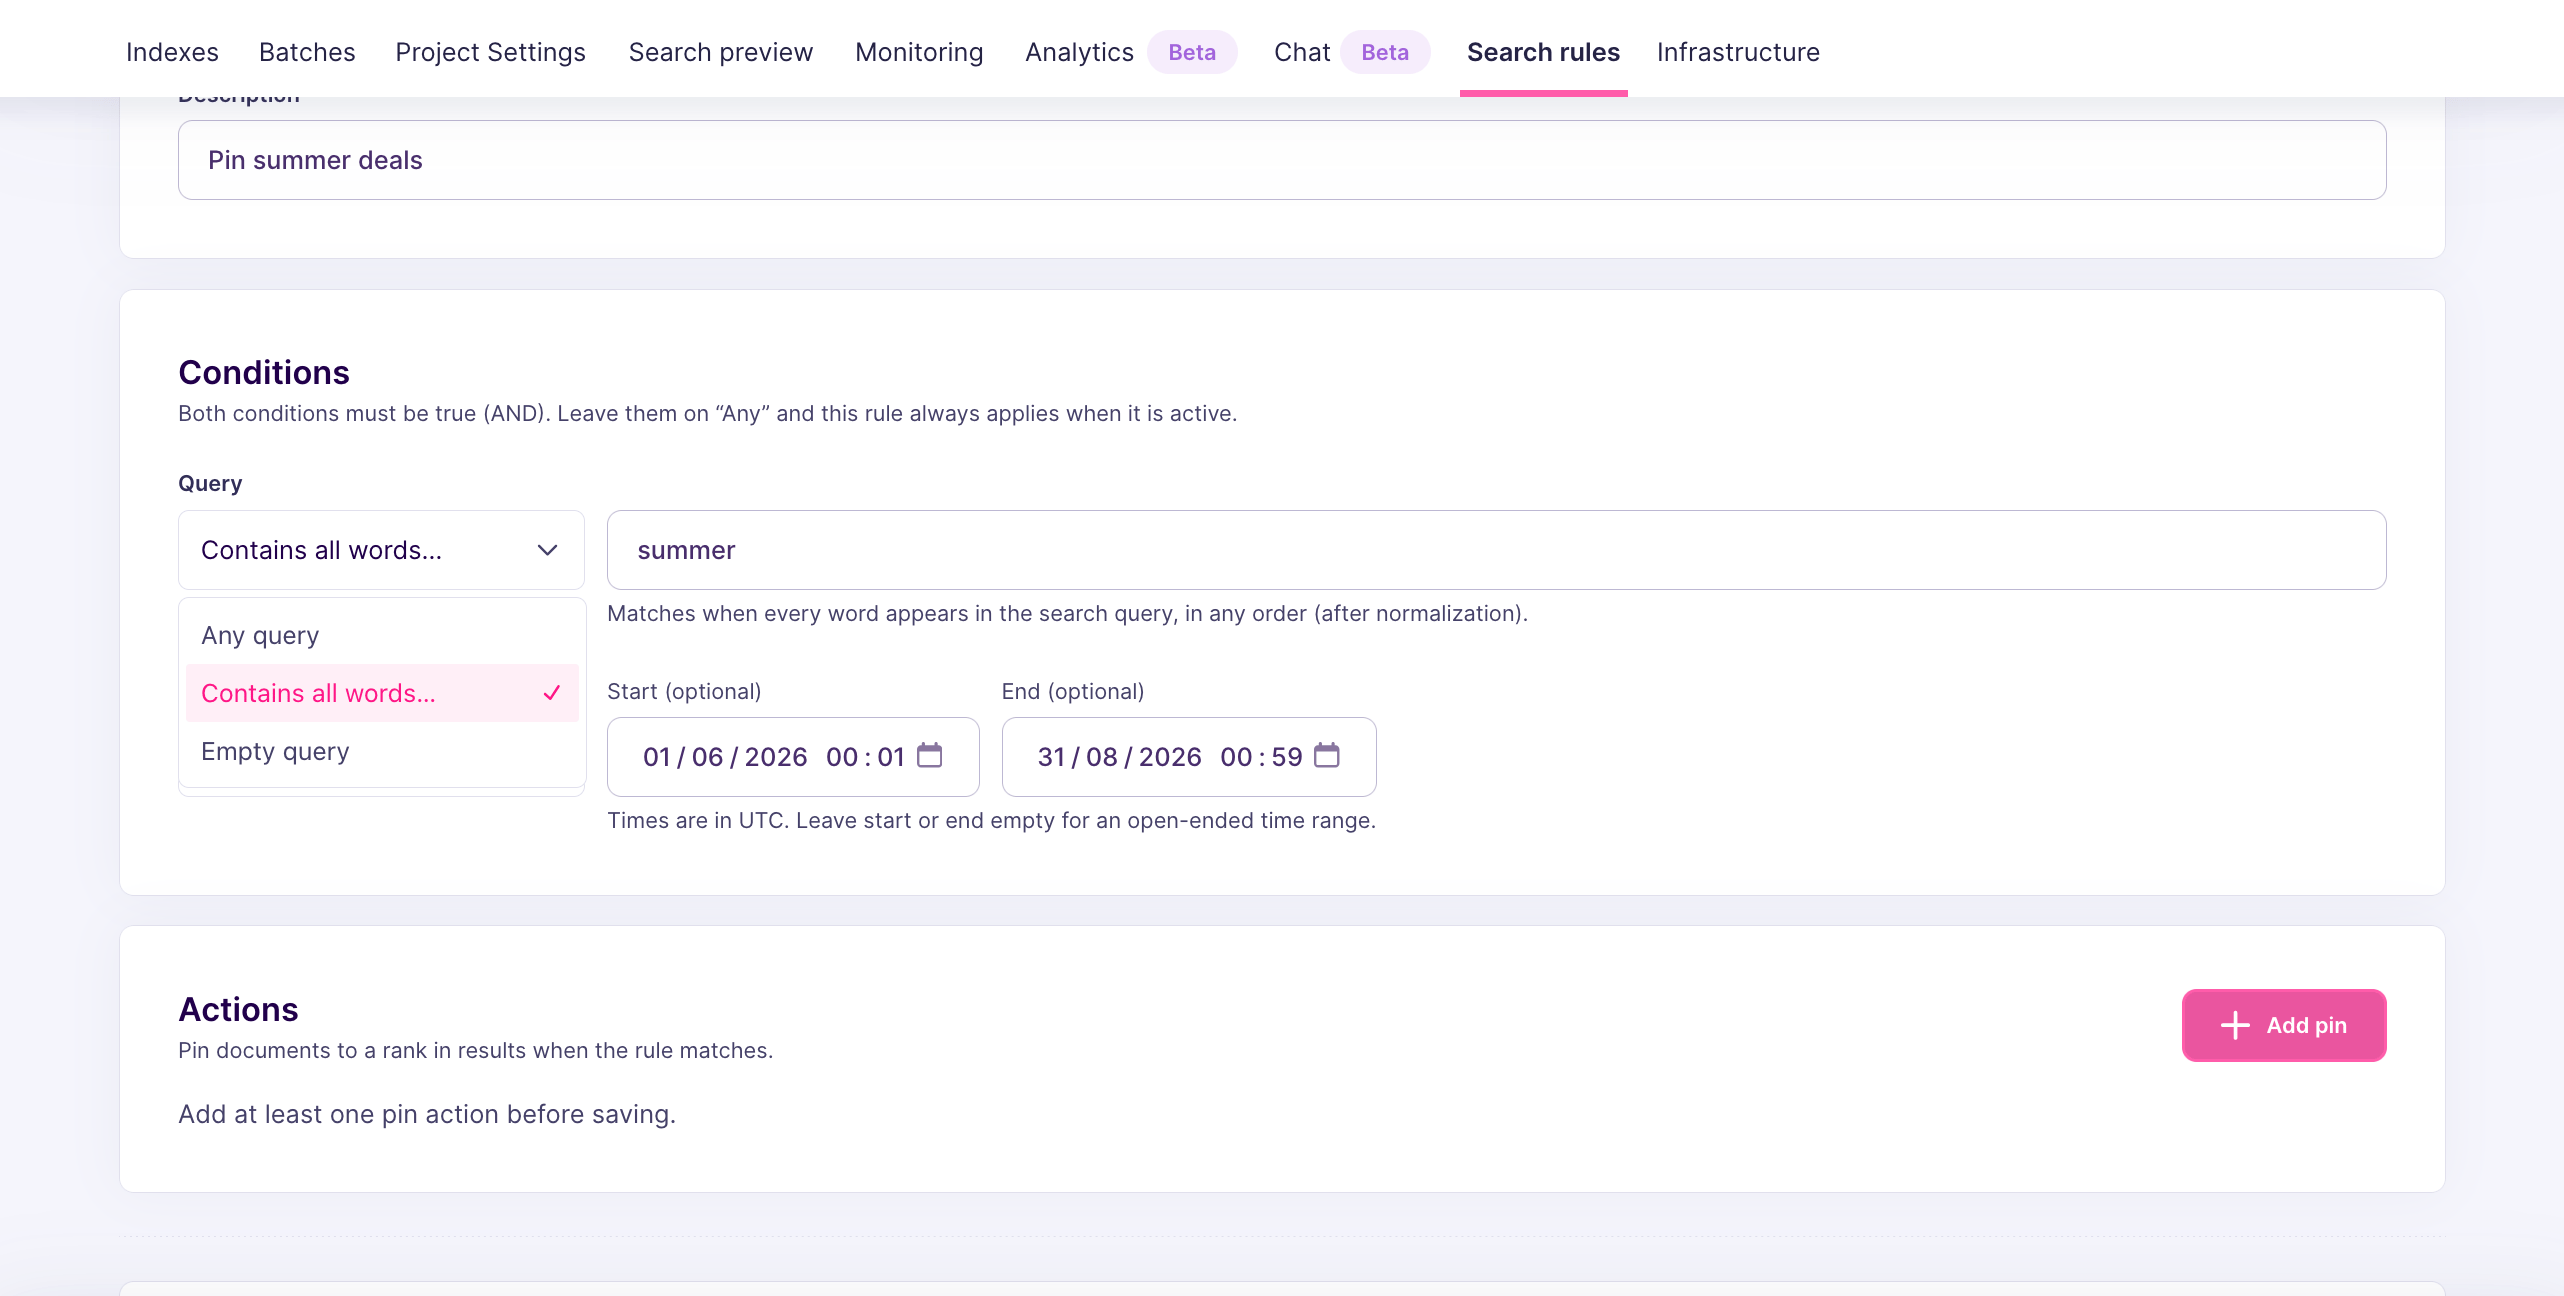This screenshot has width=2564, height=1296.
Task: Go to Project Settings tab
Action: tap(490, 52)
